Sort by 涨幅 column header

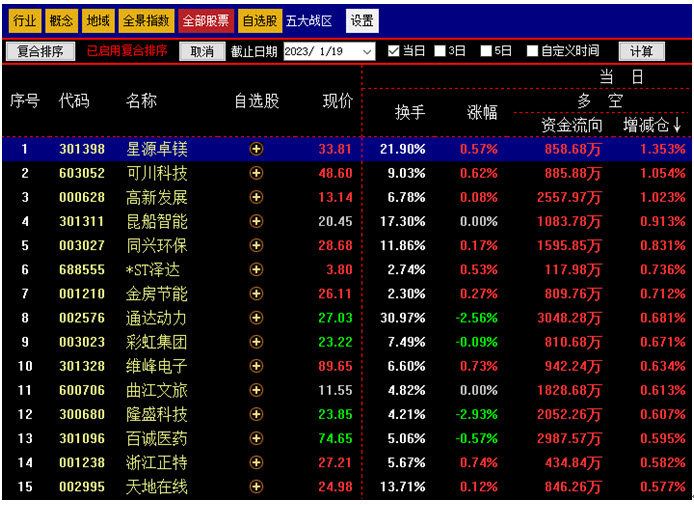click(x=482, y=112)
